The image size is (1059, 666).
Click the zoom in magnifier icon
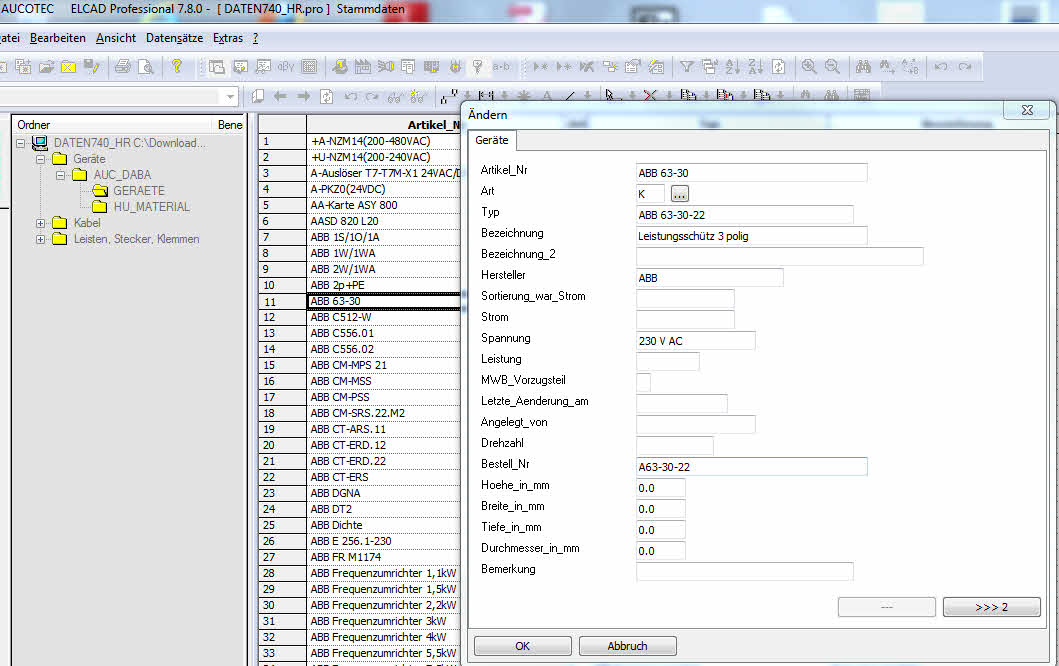(x=809, y=66)
